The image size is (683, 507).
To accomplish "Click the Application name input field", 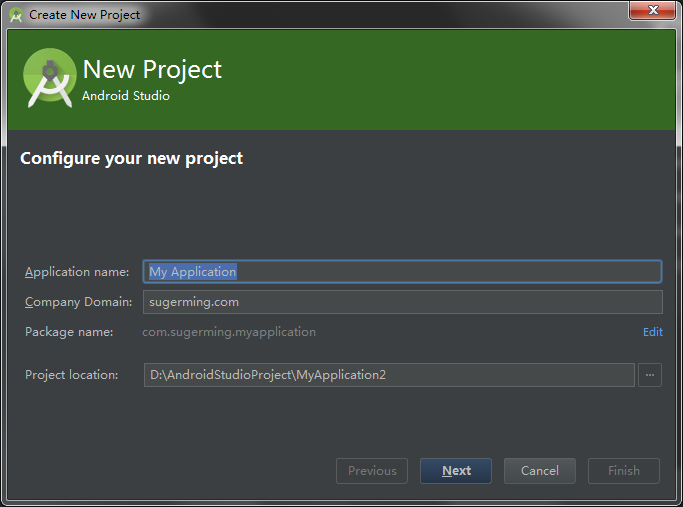I will tap(402, 272).
